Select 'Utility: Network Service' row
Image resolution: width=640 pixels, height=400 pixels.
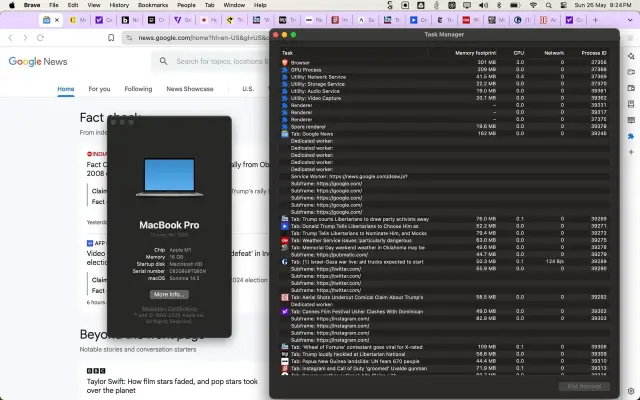coord(444,77)
